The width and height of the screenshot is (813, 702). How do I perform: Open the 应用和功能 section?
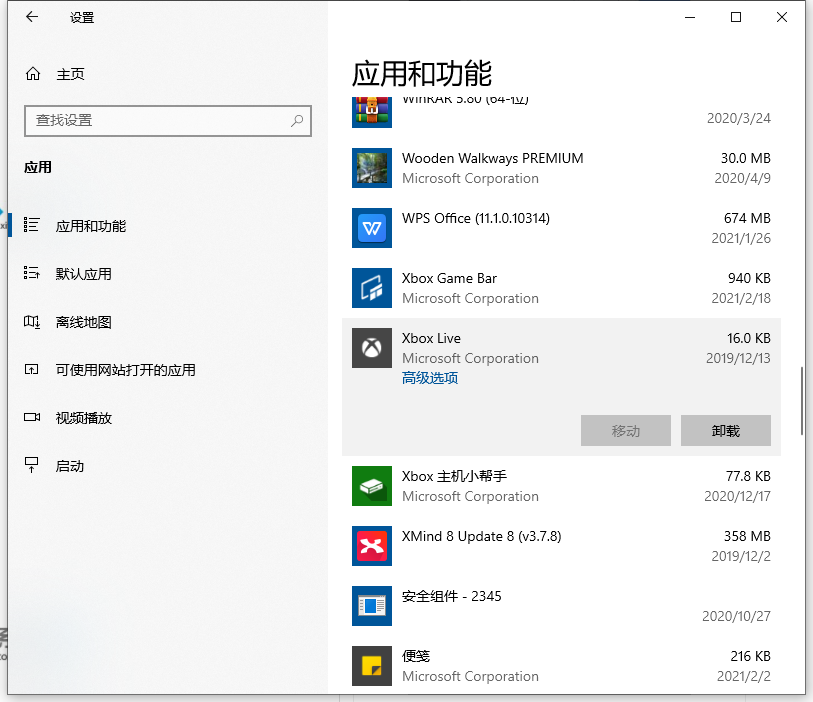(91, 226)
